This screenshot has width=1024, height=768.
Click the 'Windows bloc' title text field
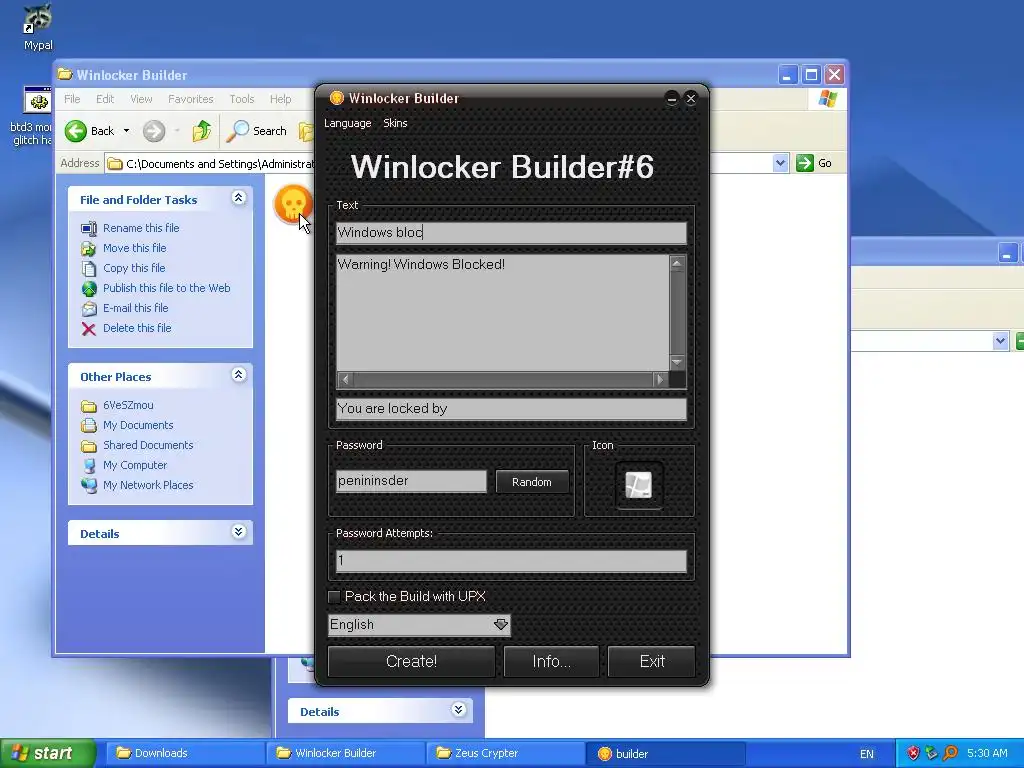point(511,233)
